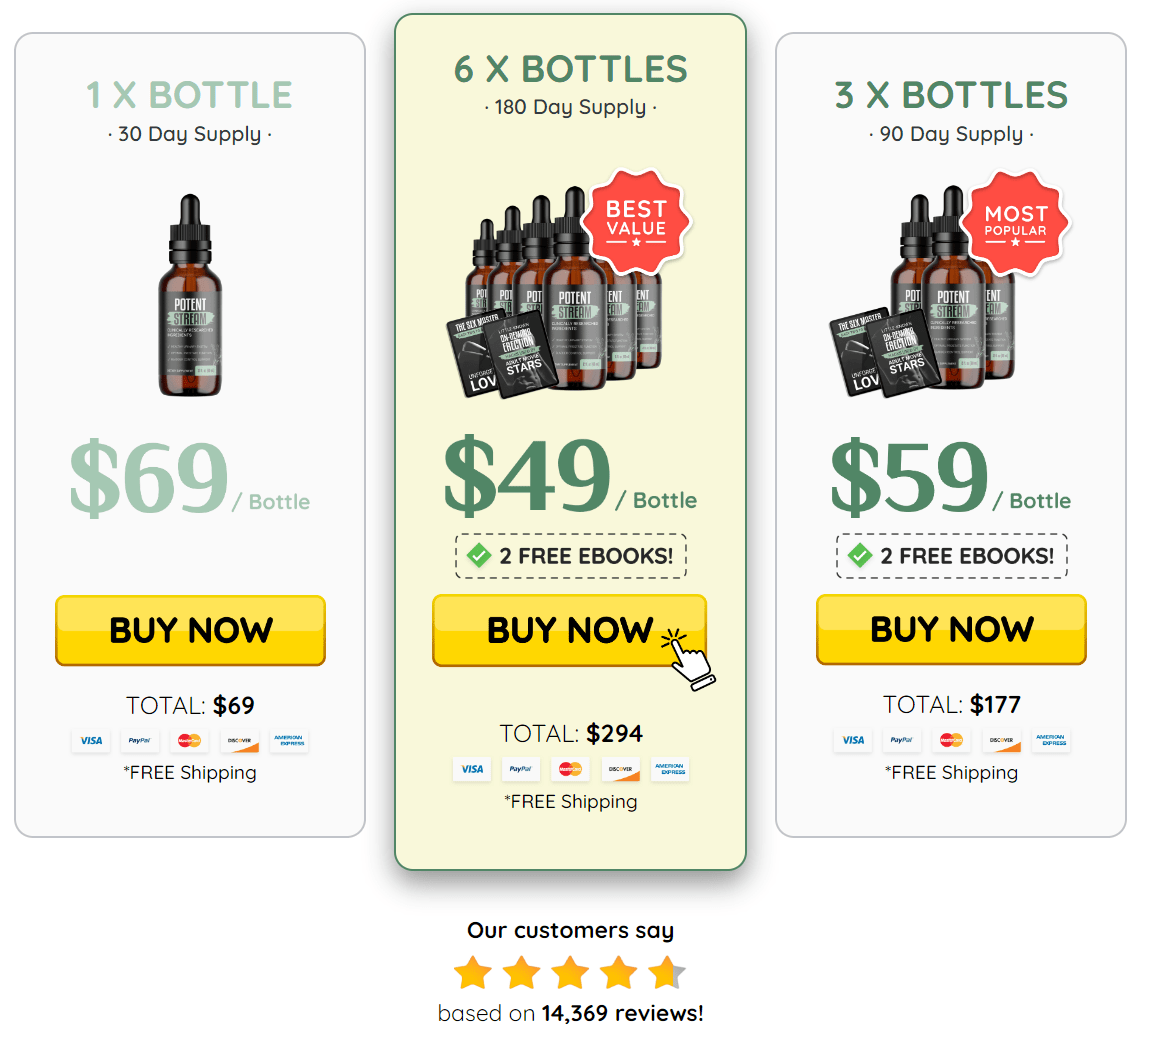Viewport: 1151px width, 1038px height.
Task: Click the 14,369 reviews text
Action: tap(622, 1014)
